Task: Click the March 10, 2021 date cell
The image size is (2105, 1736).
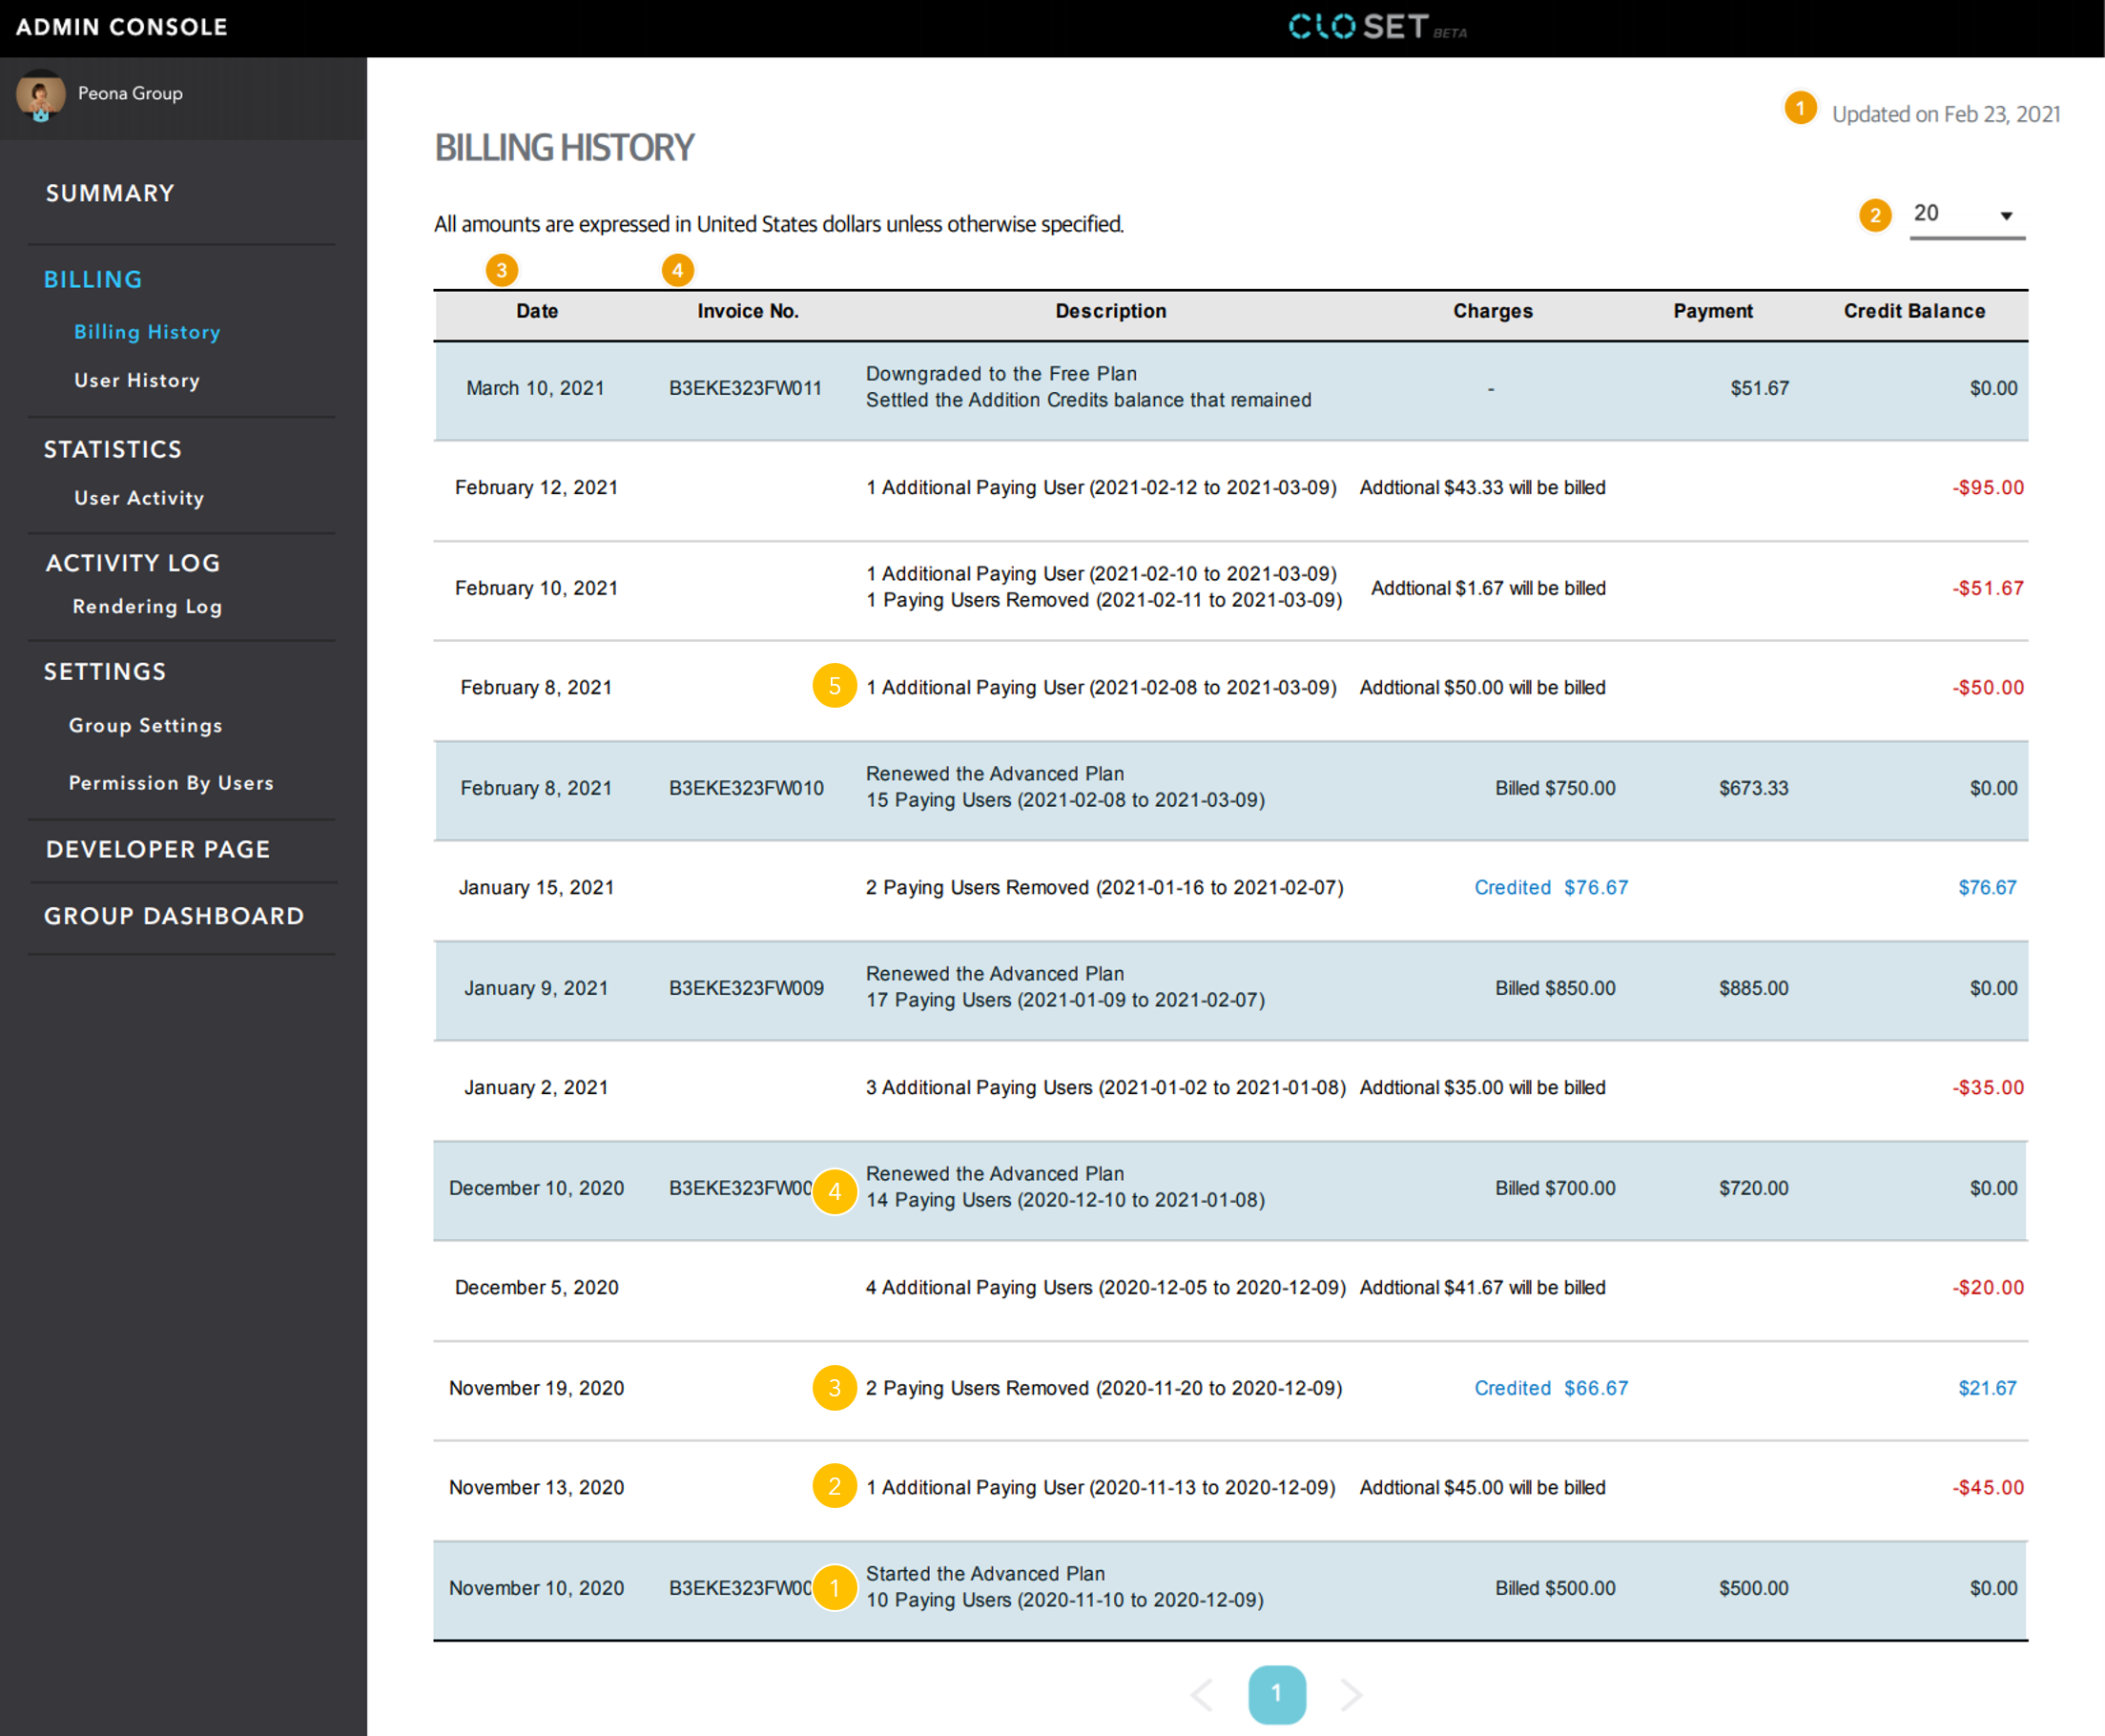Action: coord(535,388)
